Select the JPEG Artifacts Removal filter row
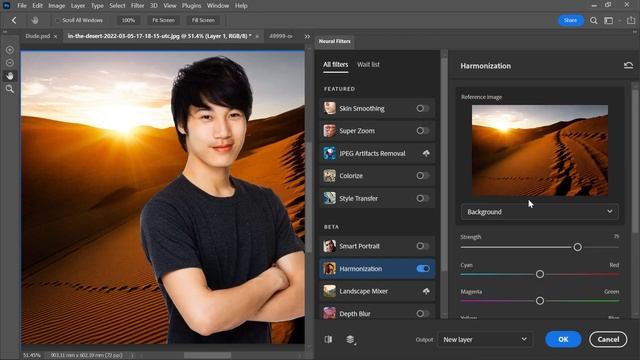The image size is (640, 360). 377,153
